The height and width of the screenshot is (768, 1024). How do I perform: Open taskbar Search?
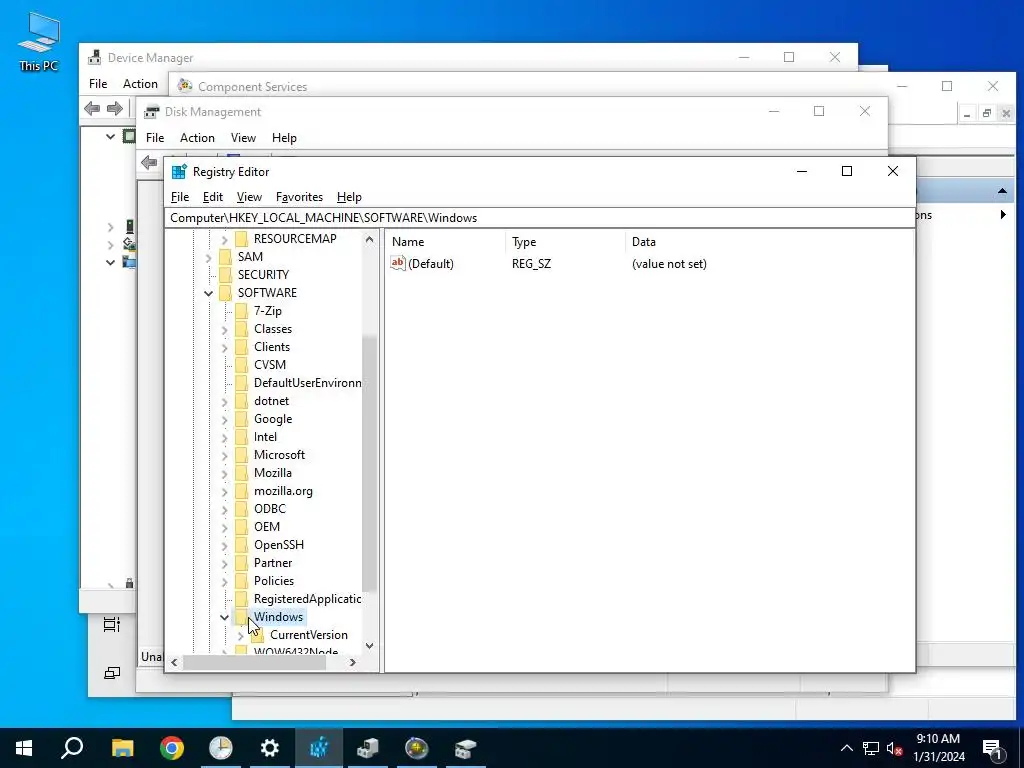coord(72,748)
